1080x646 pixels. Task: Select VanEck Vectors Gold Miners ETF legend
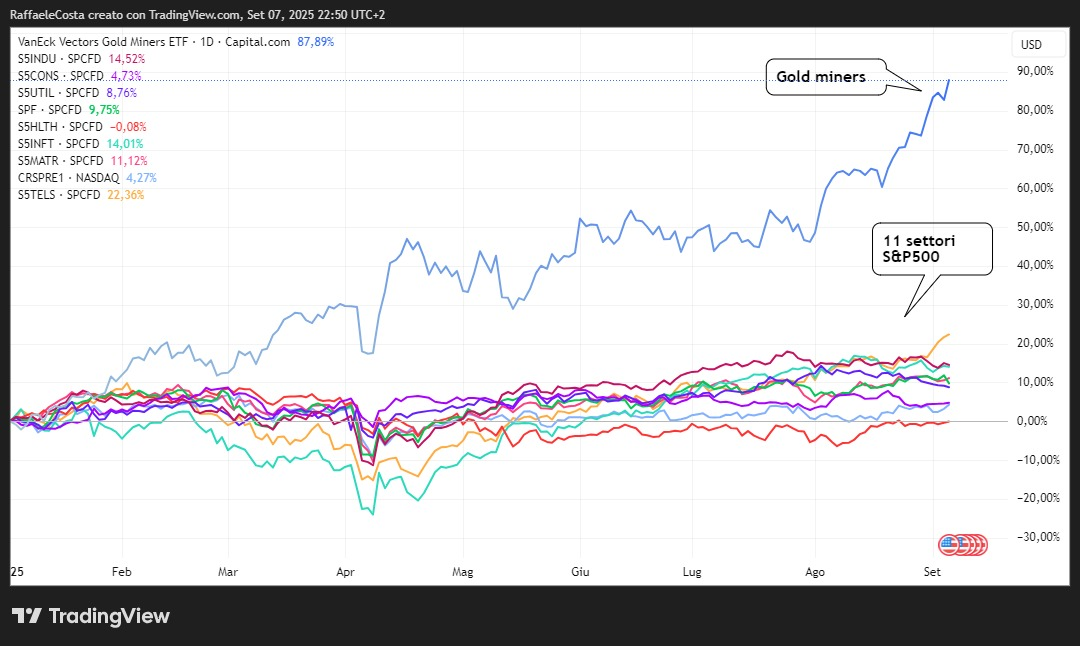[176, 42]
